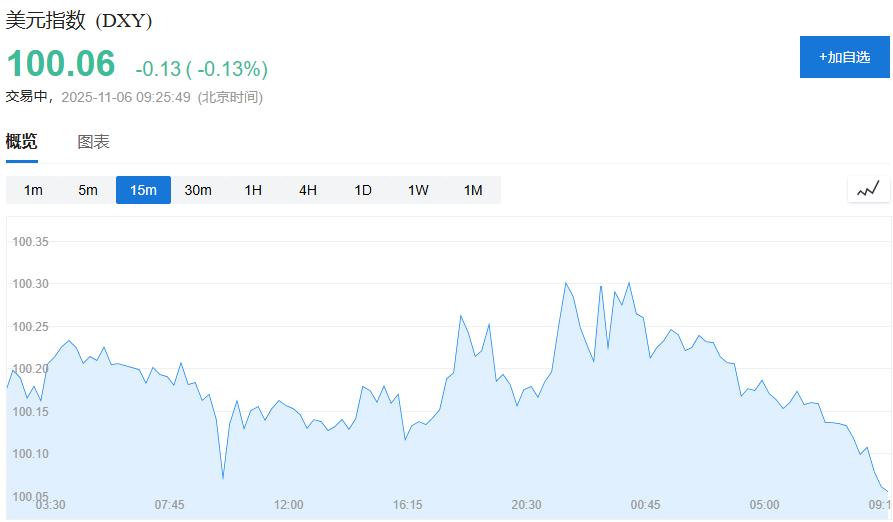Screen dimensions: 893x522
Task: Open the 图表 tab
Action: pos(94,142)
